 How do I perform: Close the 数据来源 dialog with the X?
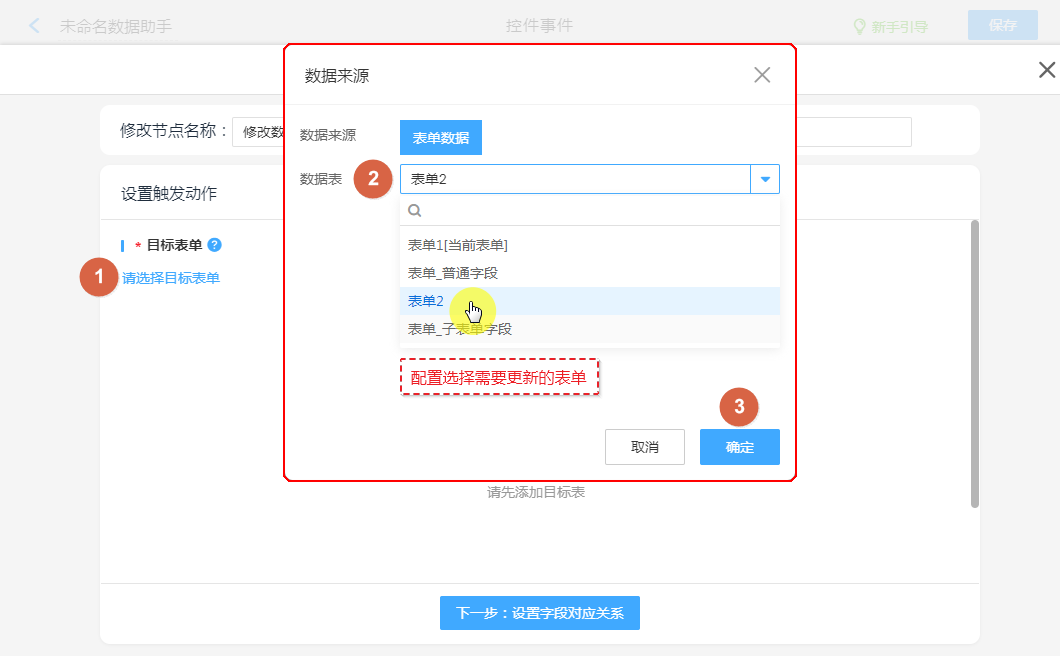(762, 75)
